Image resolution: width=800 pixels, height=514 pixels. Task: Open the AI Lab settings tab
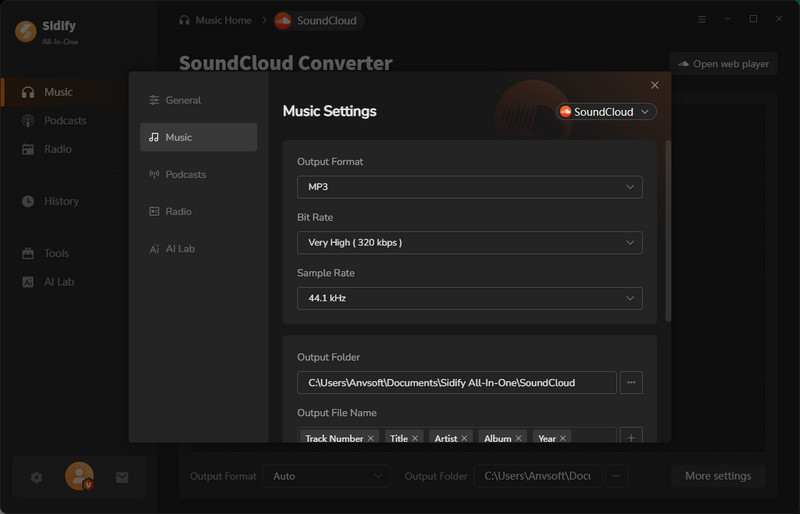pos(198,248)
